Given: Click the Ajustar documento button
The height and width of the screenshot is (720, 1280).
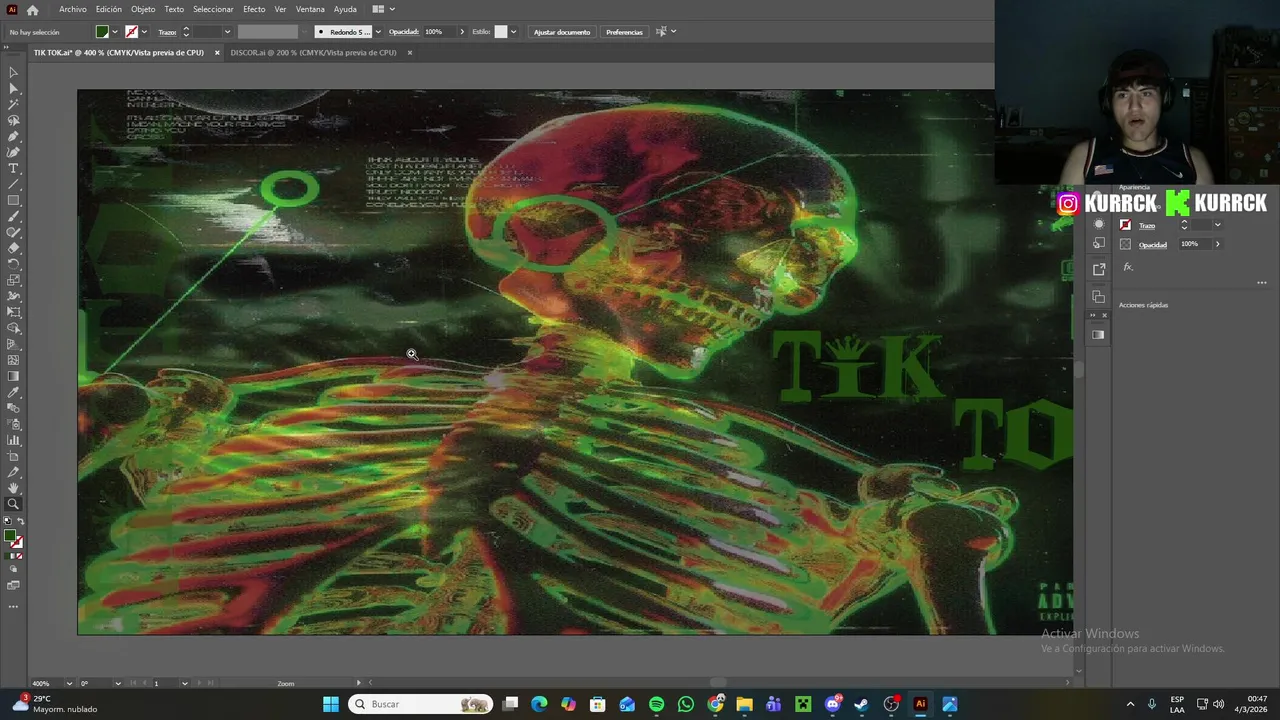Looking at the screenshot, I should pos(562,32).
